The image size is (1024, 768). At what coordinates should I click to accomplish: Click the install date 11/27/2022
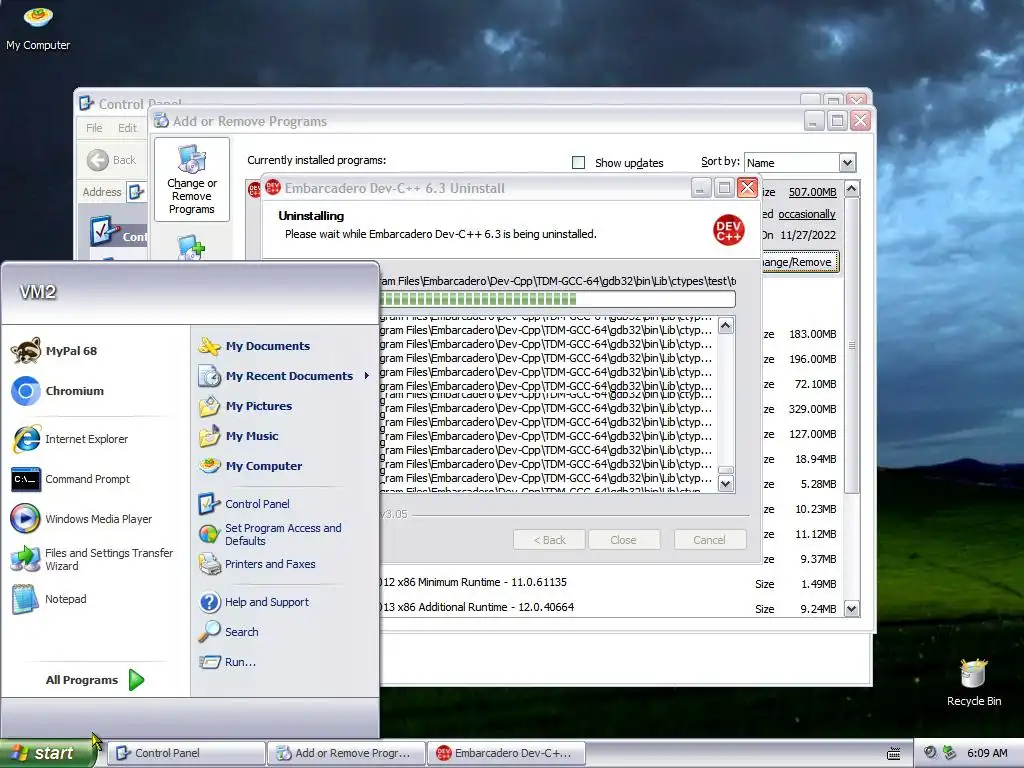click(808, 235)
